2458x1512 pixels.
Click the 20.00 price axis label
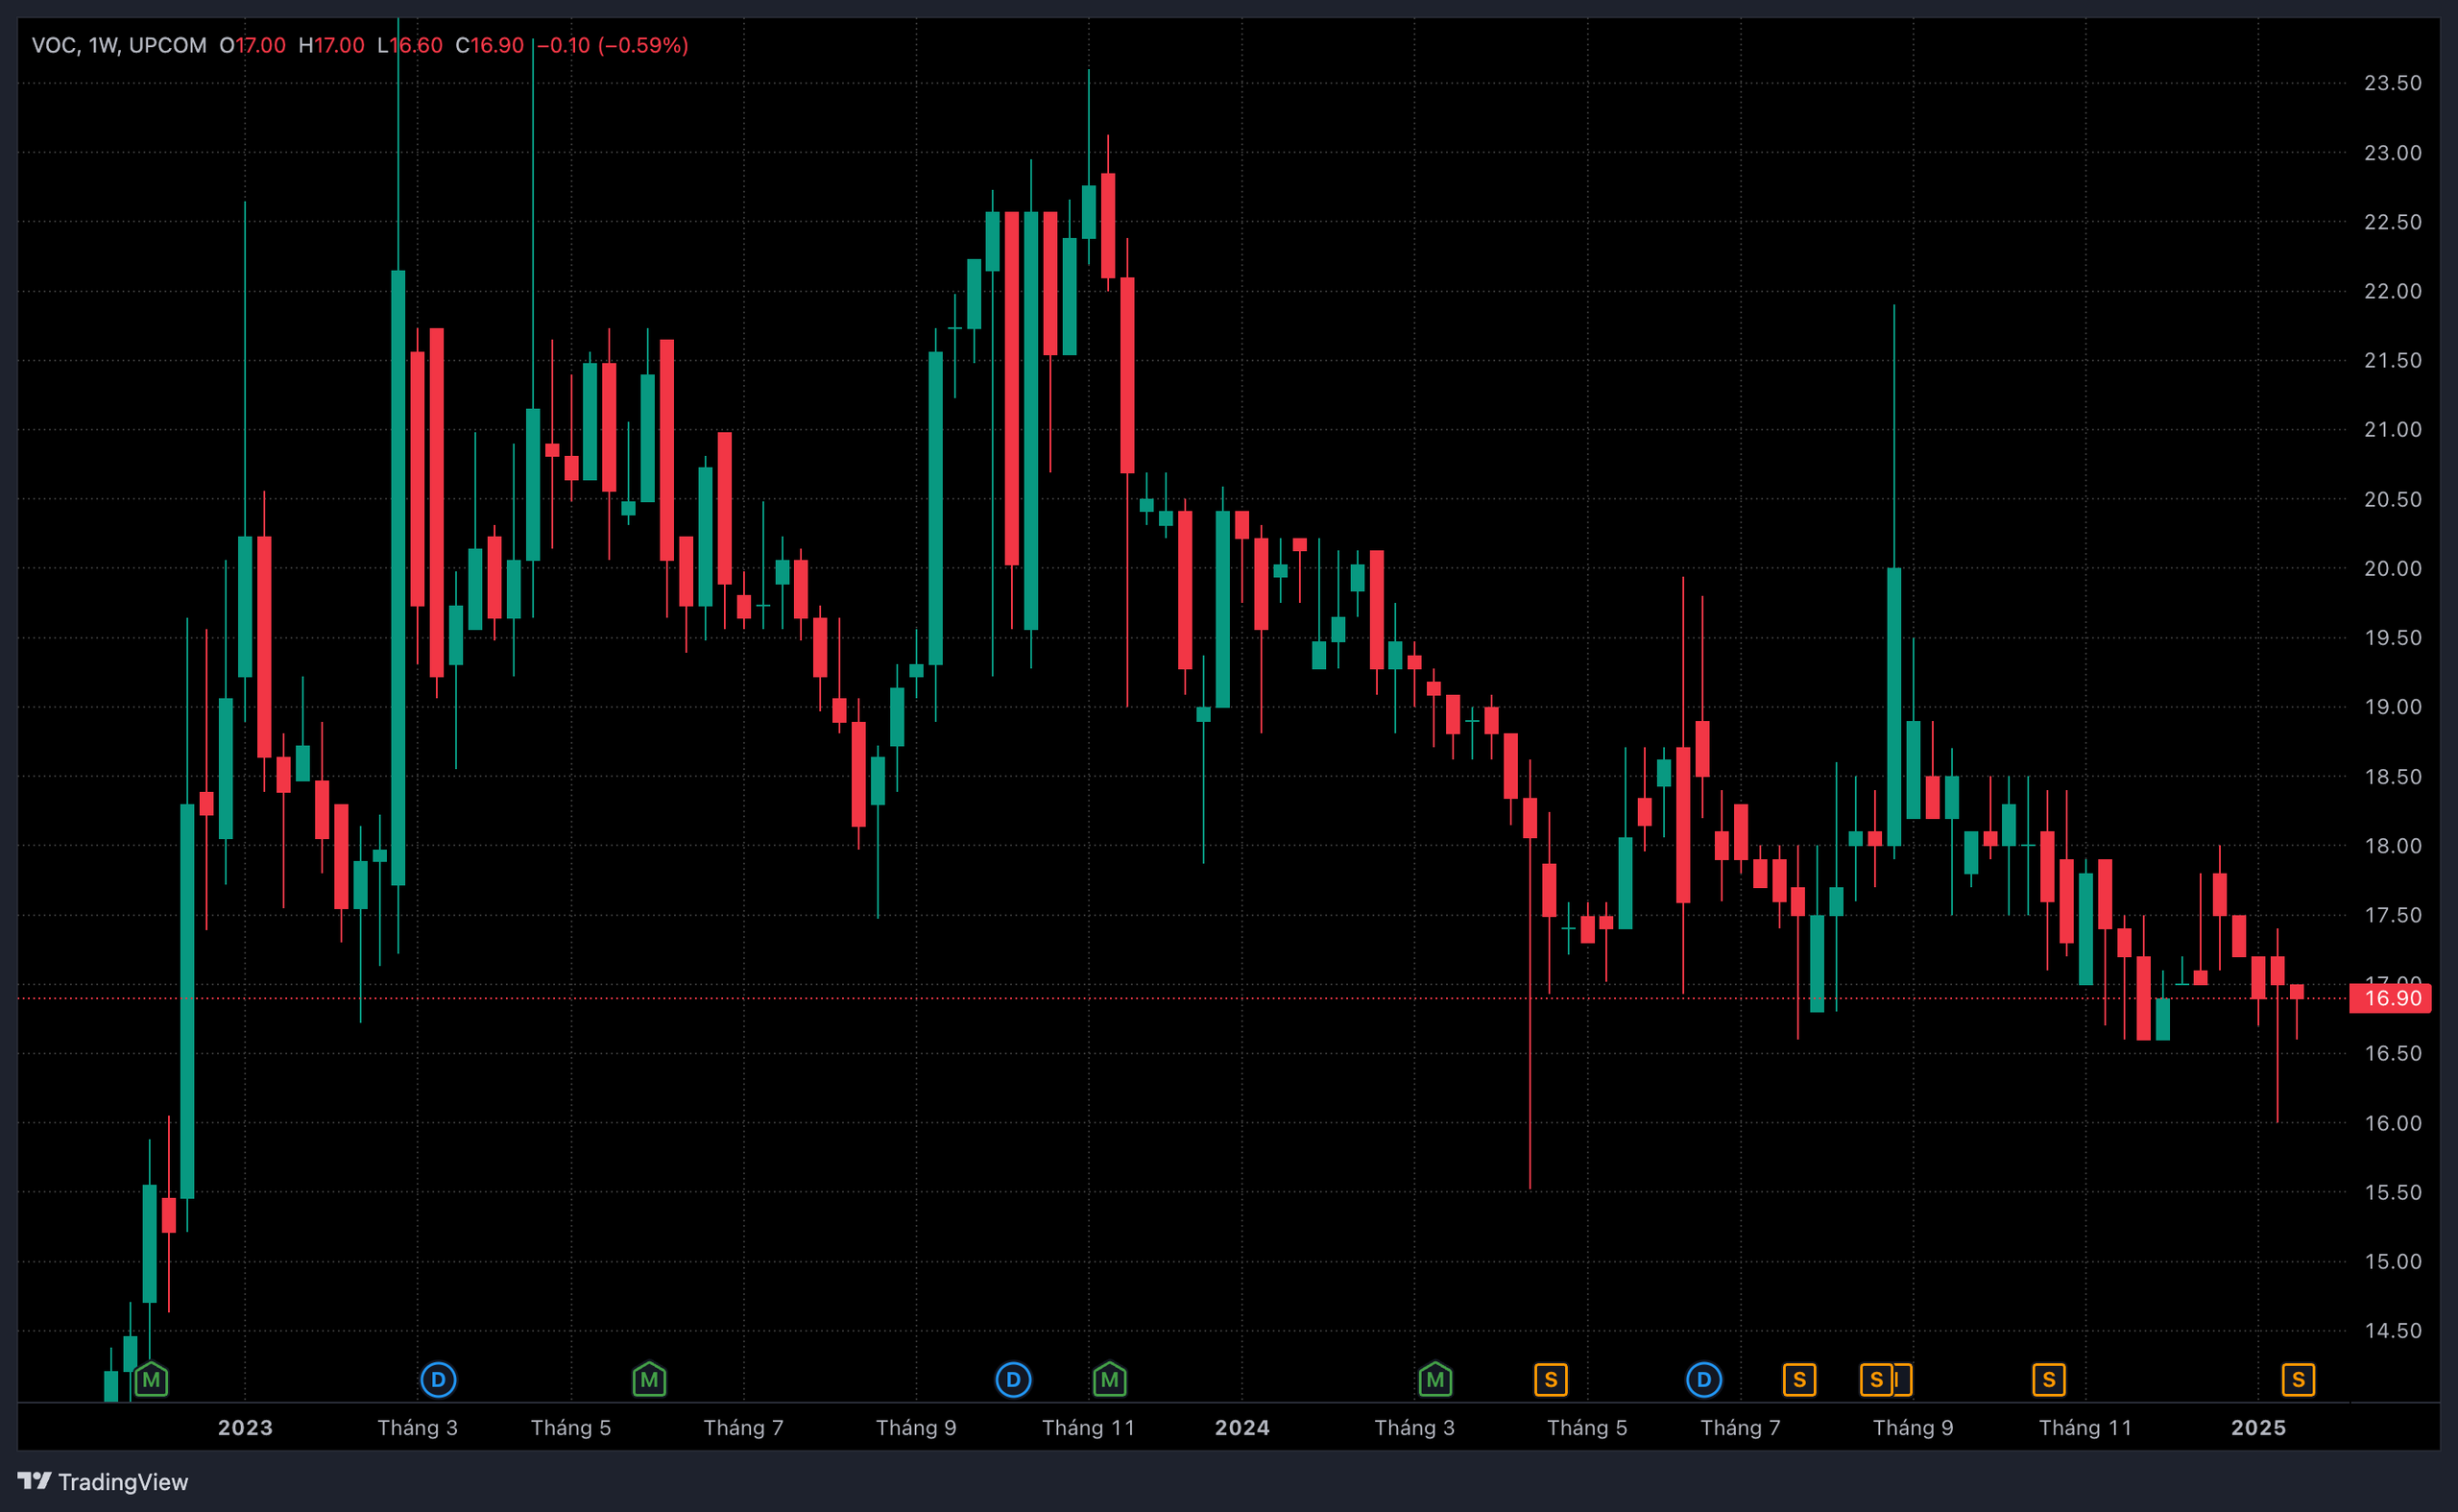tap(2393, 568)
